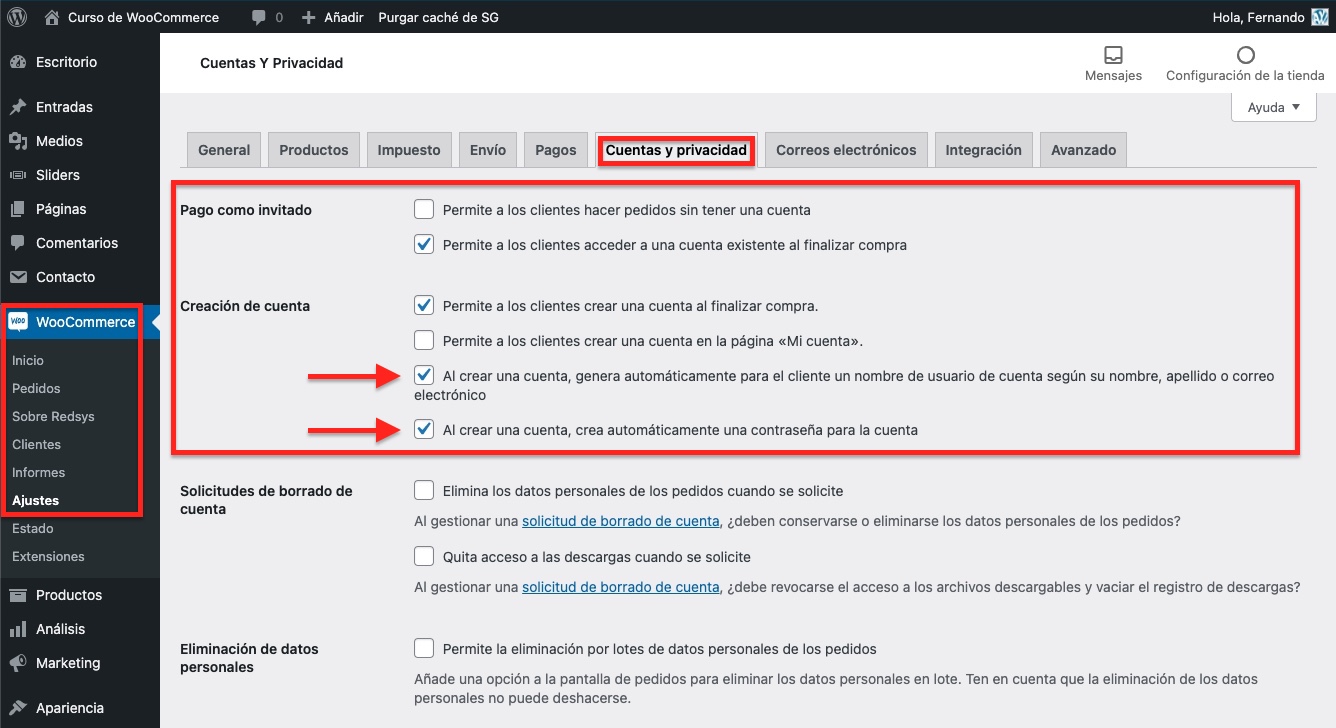
Task: Open Informes submenu item
Action: 38,472
